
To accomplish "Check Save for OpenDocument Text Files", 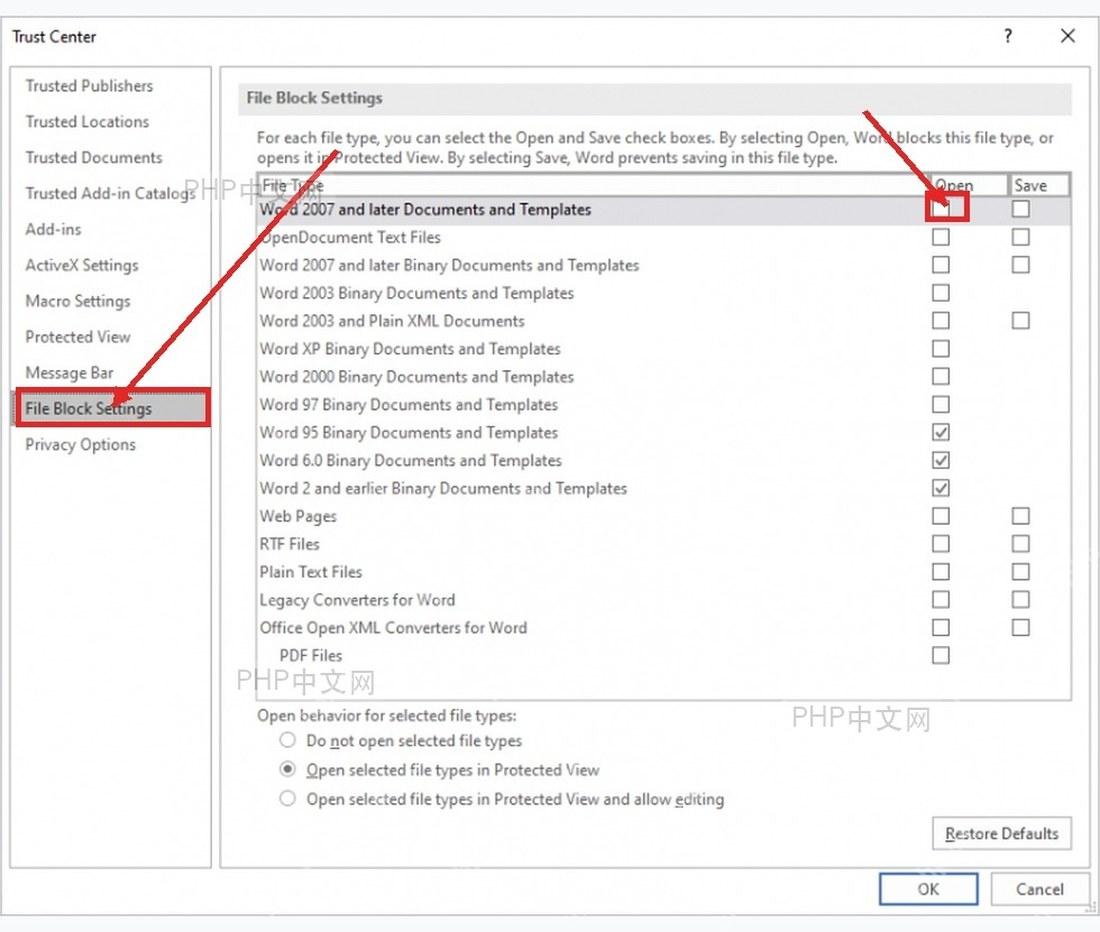I will pos(1021,237).
